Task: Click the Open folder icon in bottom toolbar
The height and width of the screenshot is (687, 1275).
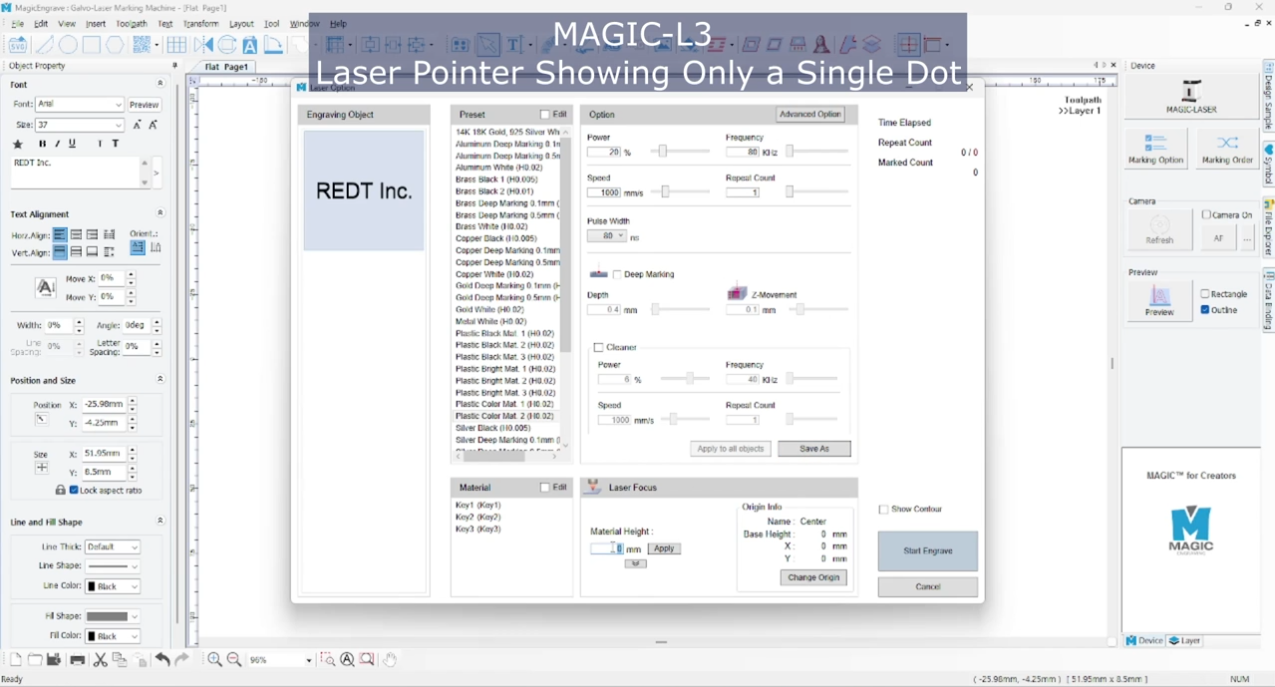Action: [35, 660]
